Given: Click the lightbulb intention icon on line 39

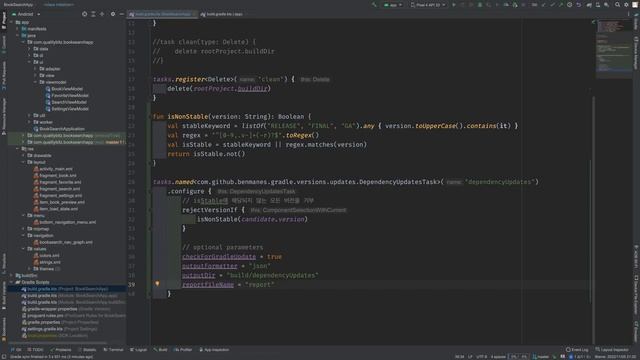Looking at the screenshot, I should click(x=157, y=284).
